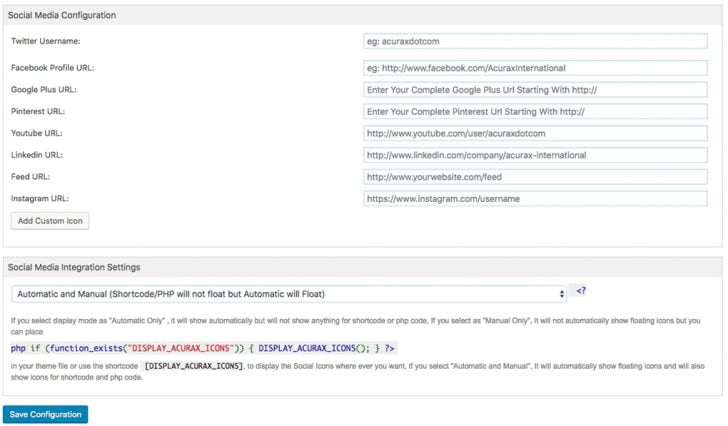Image resolution: width=728 pixels, height=426 pixels.
Task: Focus the Youtube URL text box
Action: click(535, 134)
